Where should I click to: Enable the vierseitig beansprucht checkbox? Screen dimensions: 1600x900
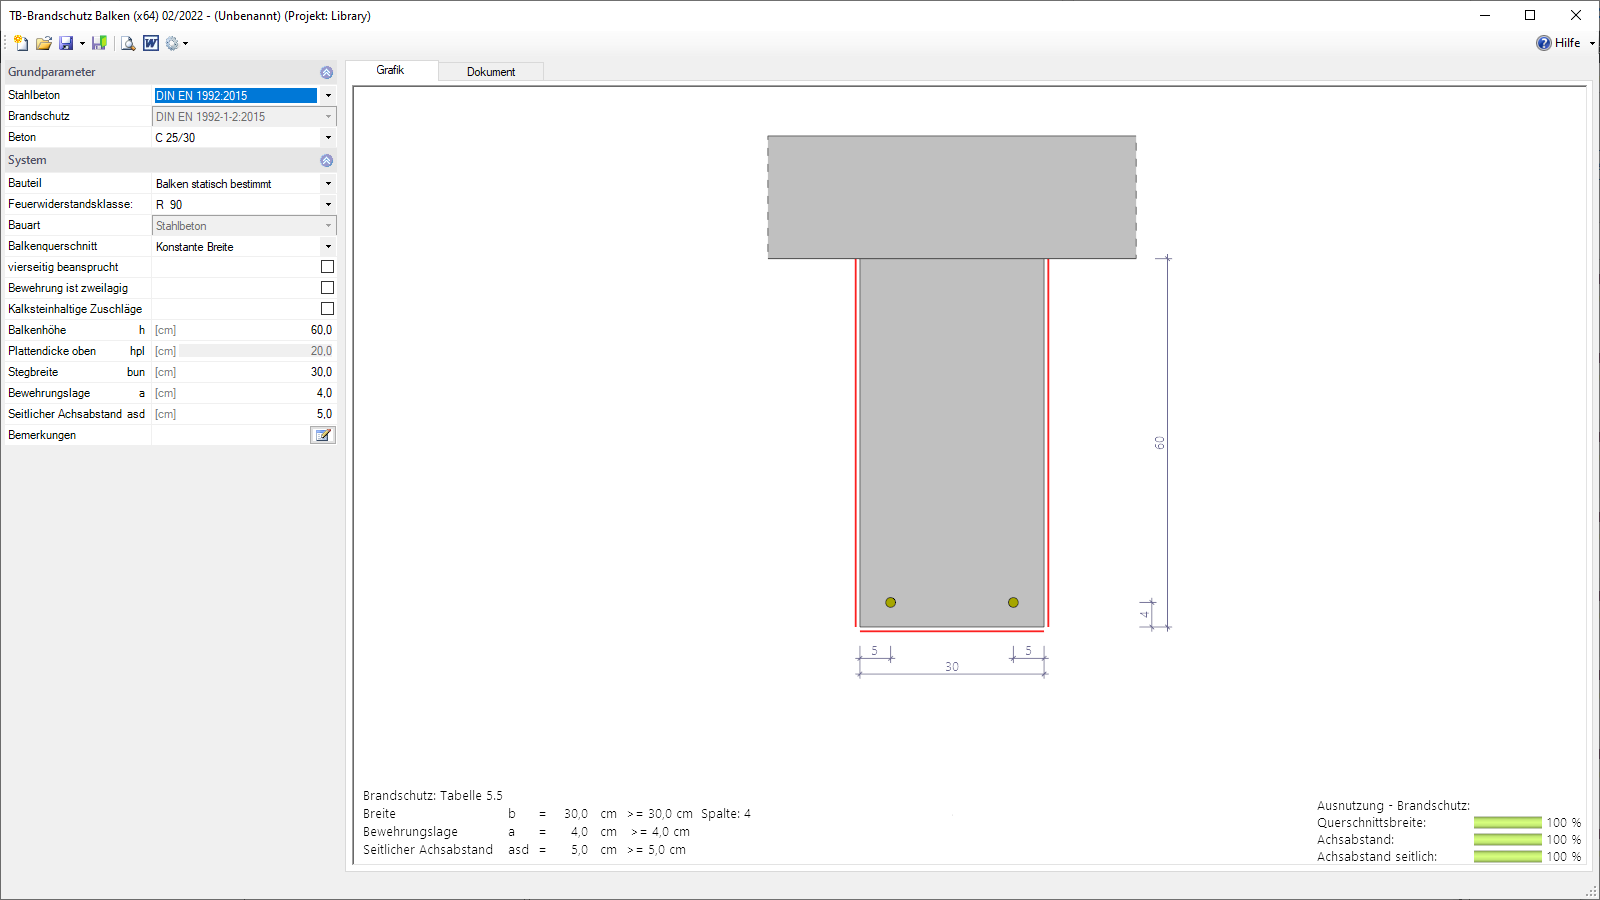(327, 267)
